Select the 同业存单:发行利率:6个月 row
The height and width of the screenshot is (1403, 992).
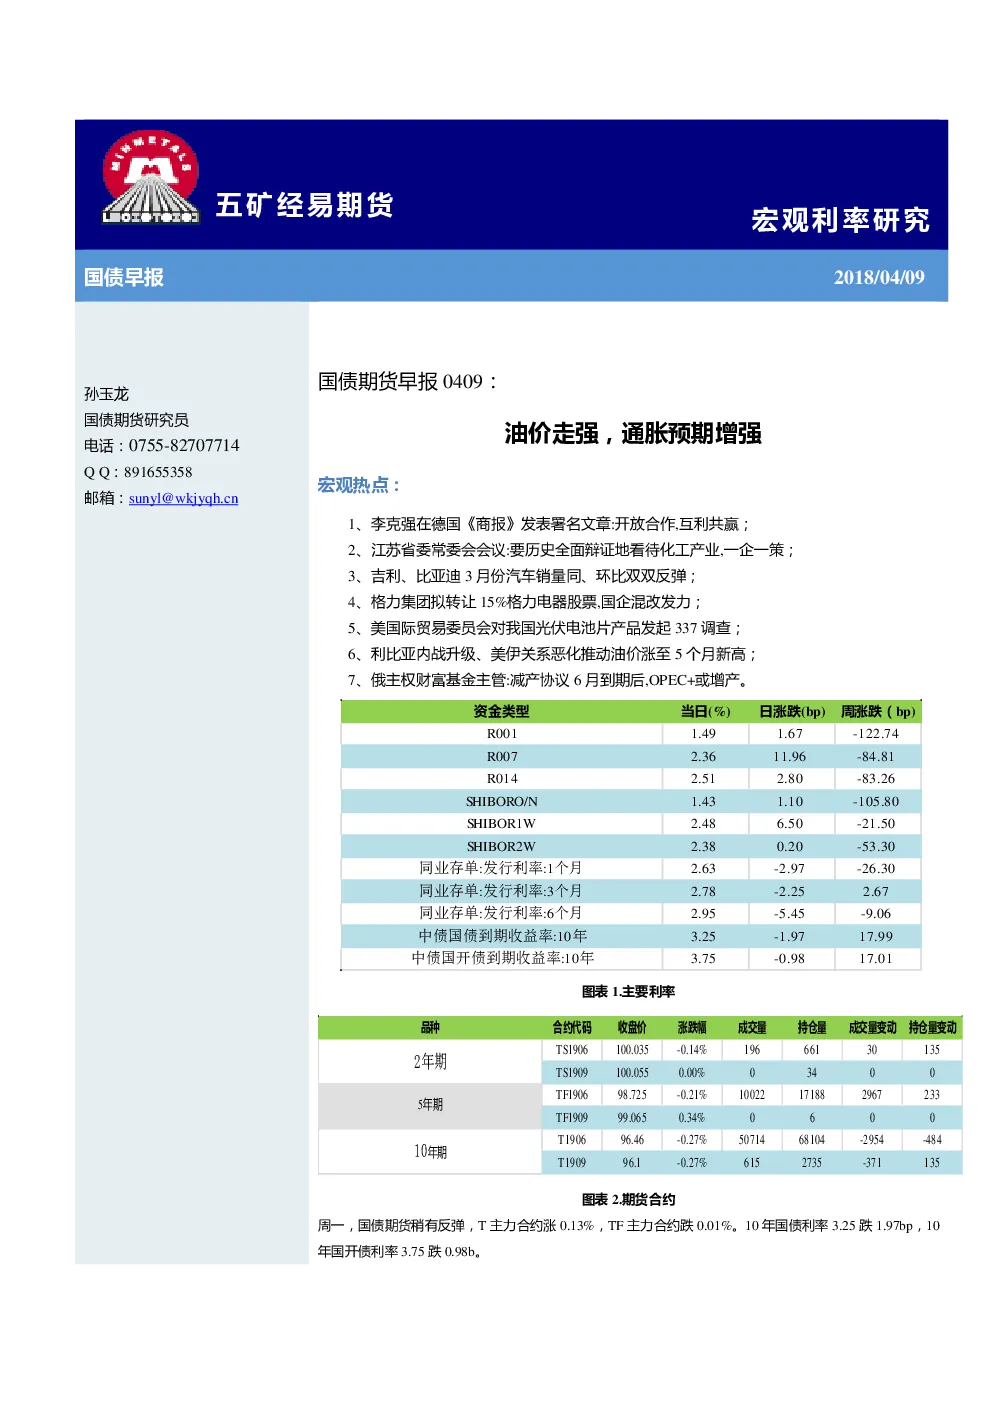click(x=630, y=913)
